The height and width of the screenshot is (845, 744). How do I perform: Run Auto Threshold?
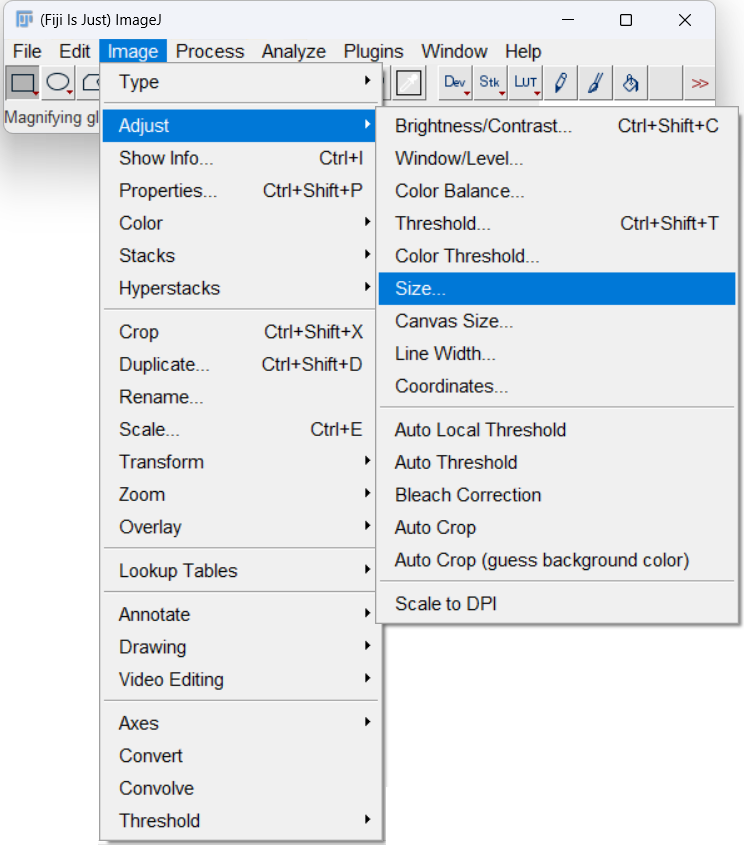tap(557, 462)
